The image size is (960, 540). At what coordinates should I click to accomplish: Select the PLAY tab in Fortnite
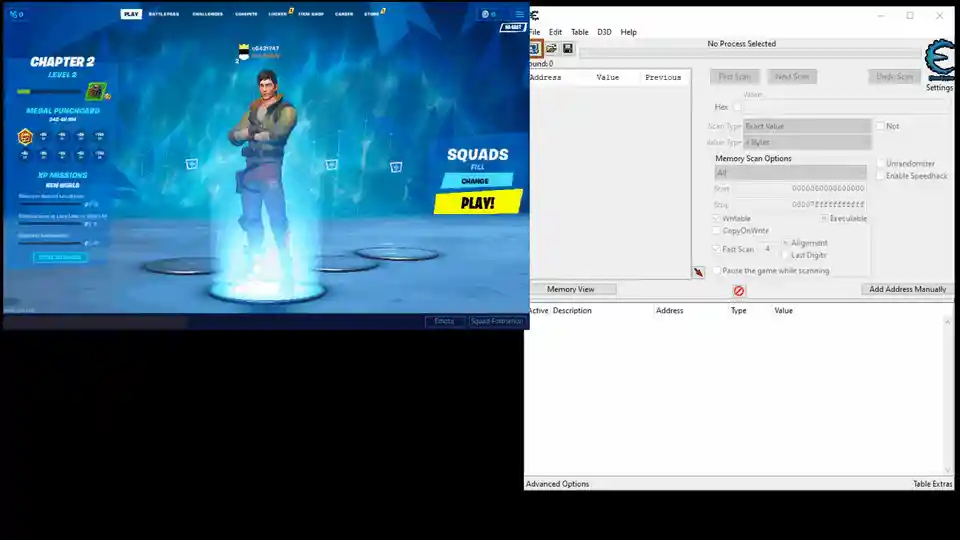point(131,13)
